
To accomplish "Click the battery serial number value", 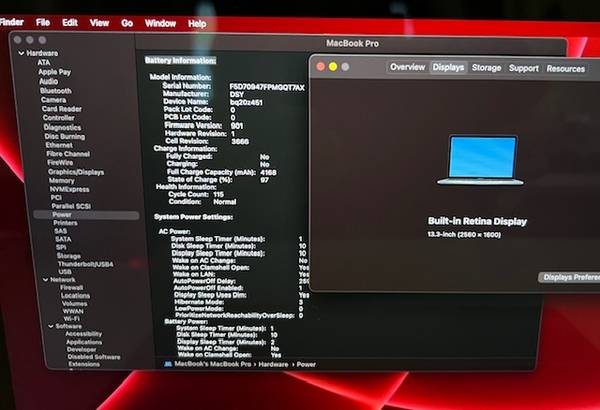I will point(267,87).
